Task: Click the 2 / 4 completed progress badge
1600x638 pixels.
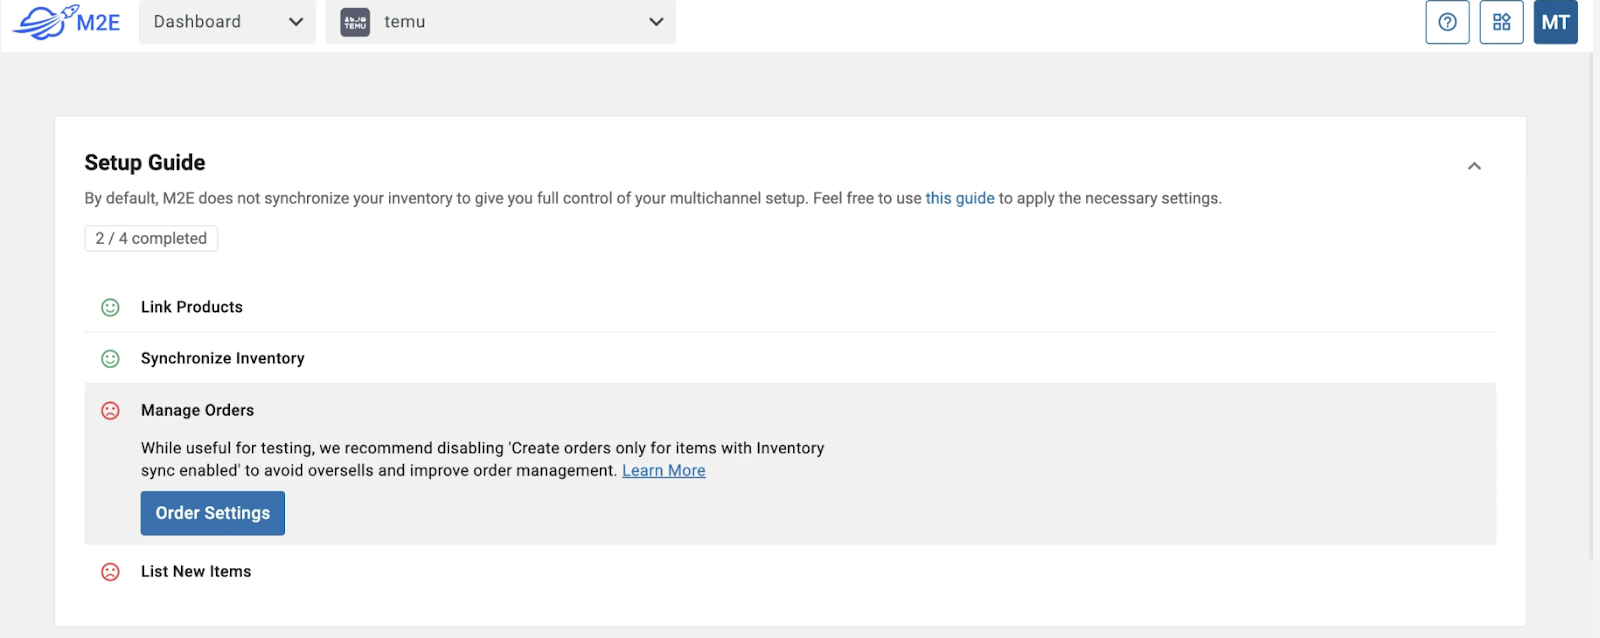Action: click(151, 238)
